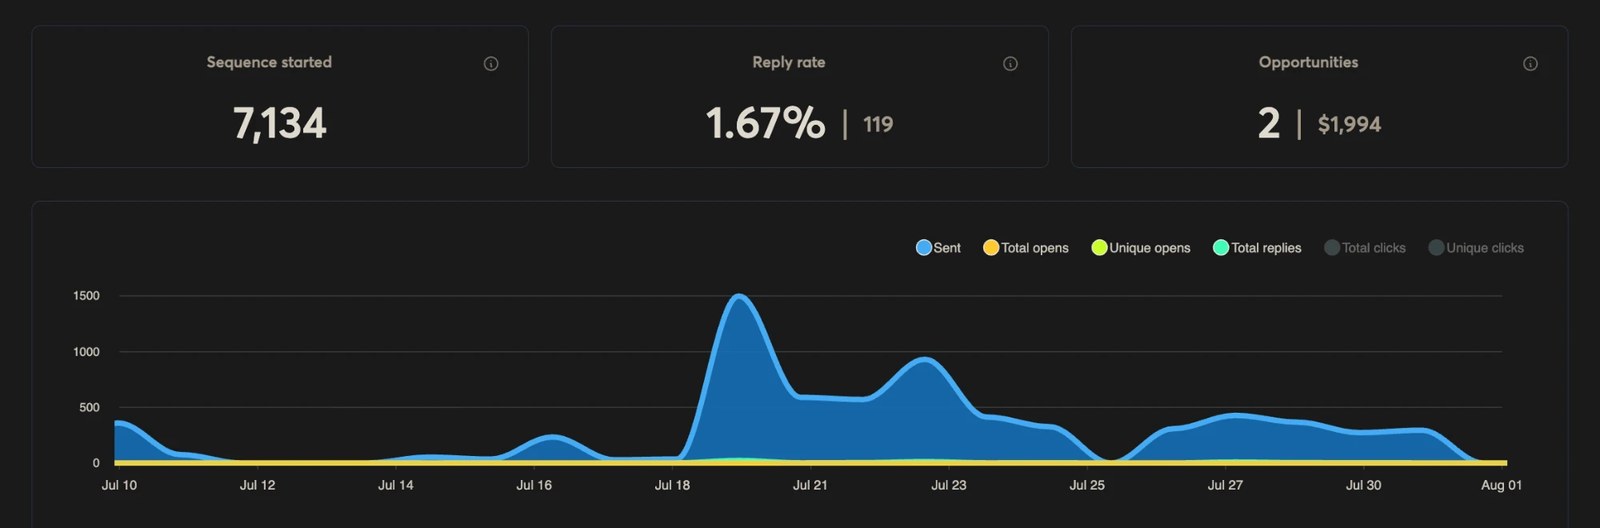Click the 1000 y-axis label

(x=86, y=352)
